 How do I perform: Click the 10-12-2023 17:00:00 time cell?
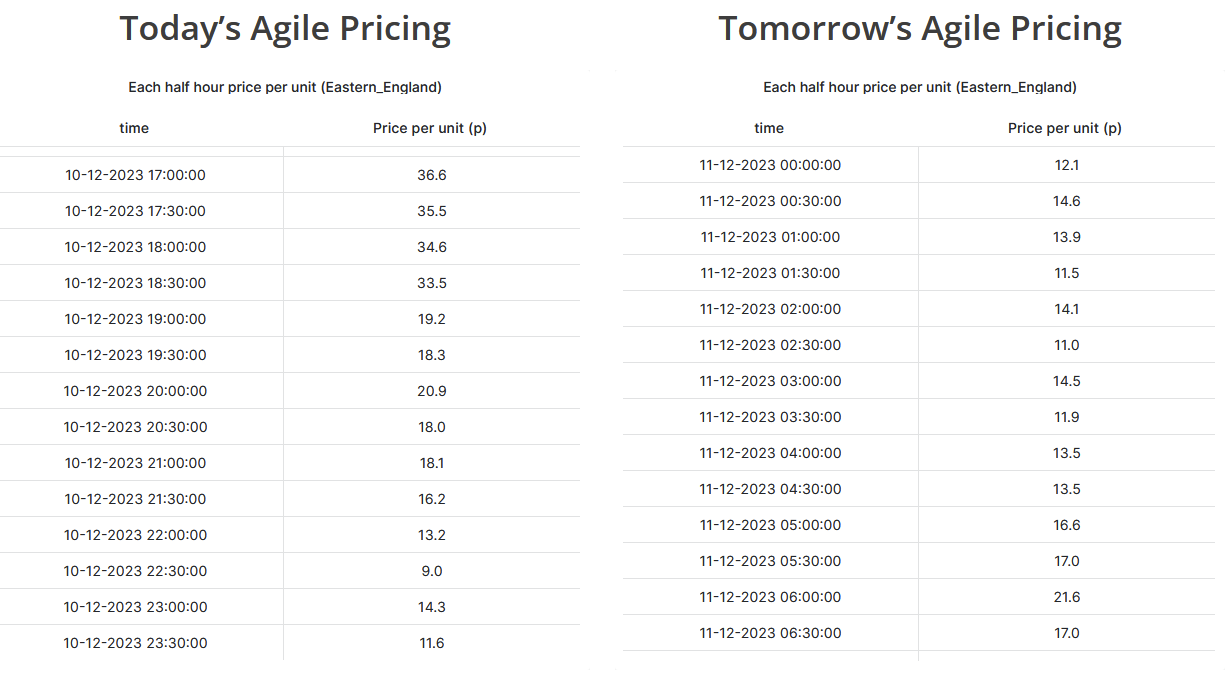point(135,175)
